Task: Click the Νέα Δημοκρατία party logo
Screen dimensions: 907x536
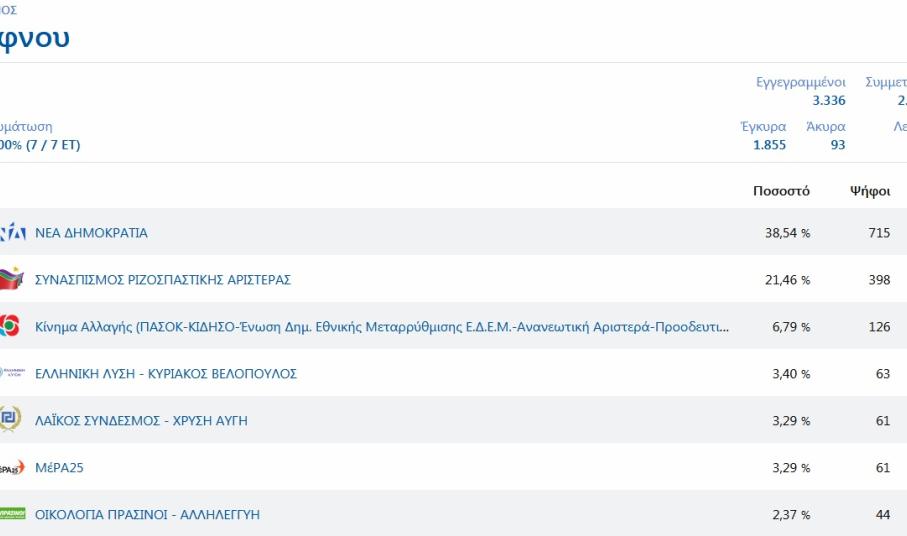Action: tap(12, 233)
